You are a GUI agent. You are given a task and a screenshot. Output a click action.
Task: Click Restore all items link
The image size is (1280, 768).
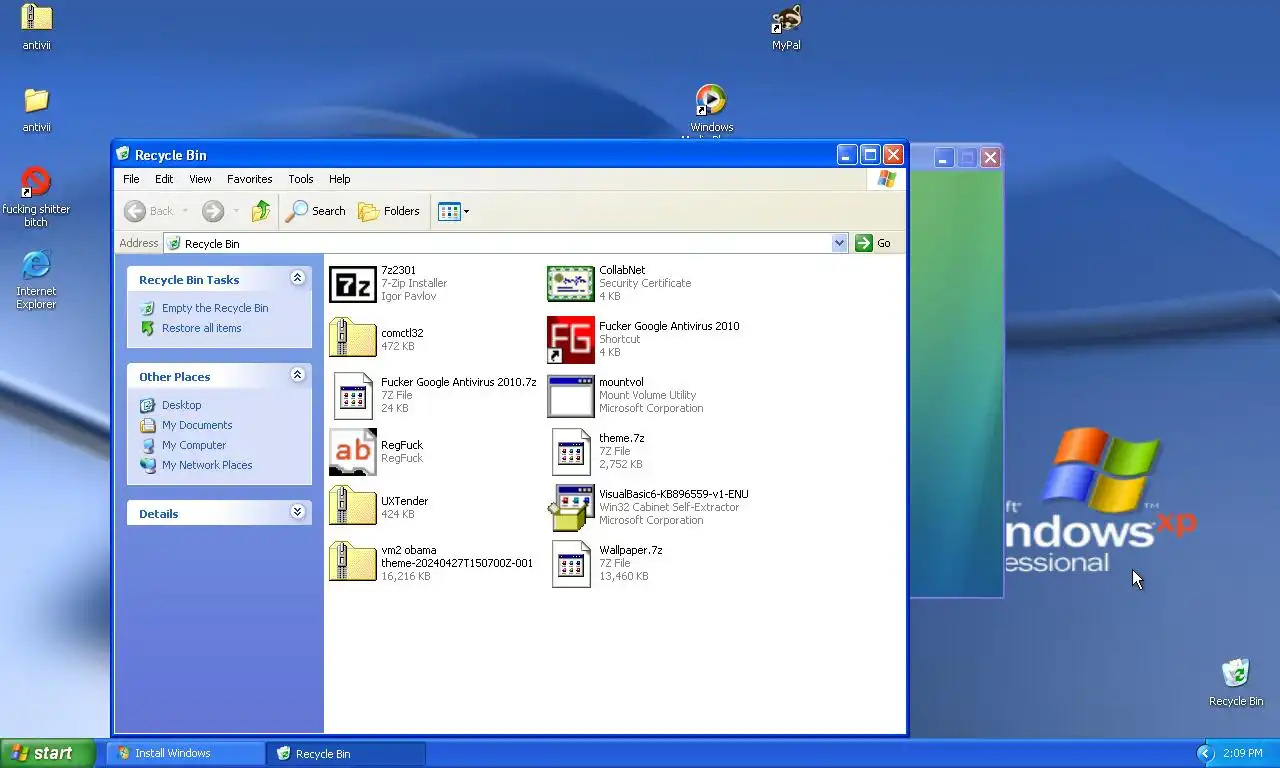(202, 328)
